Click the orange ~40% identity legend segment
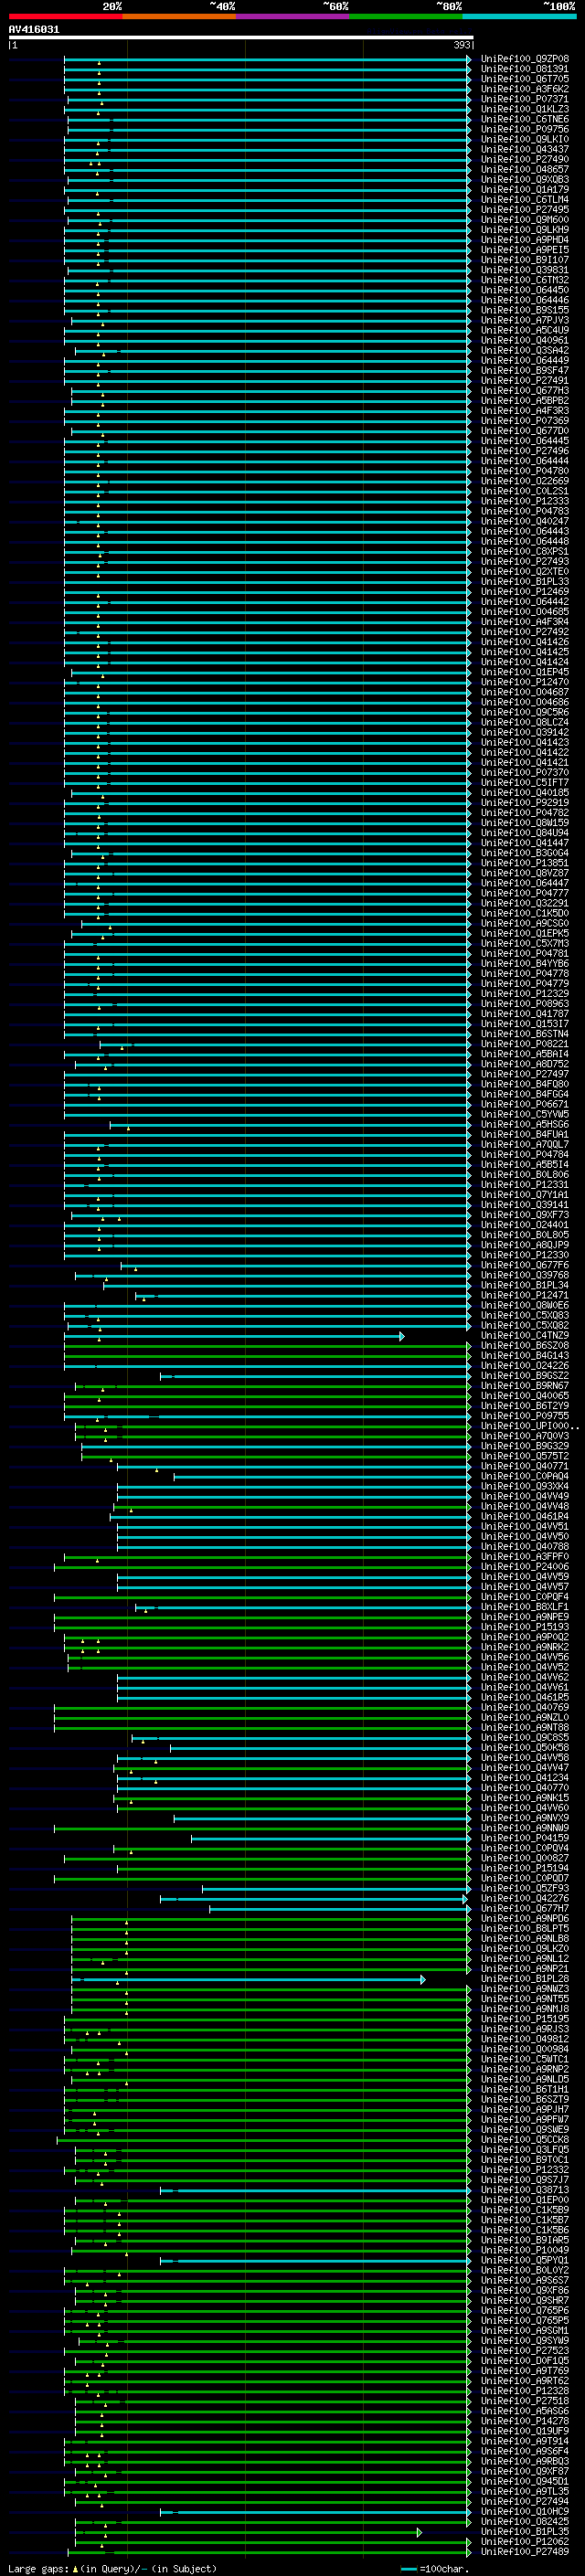The width and height of the screenshot is (585, 2576). [179, 16]
